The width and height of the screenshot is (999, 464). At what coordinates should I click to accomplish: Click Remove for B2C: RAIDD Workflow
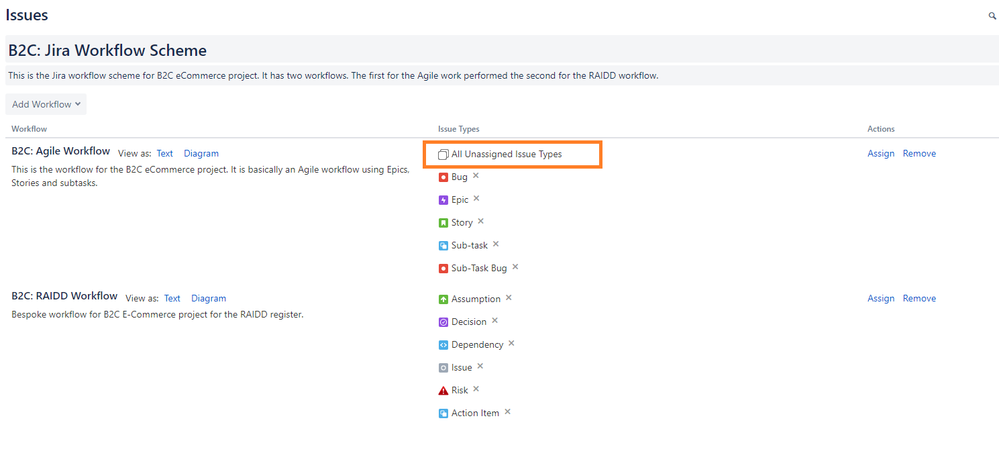(x=919, y=298)
